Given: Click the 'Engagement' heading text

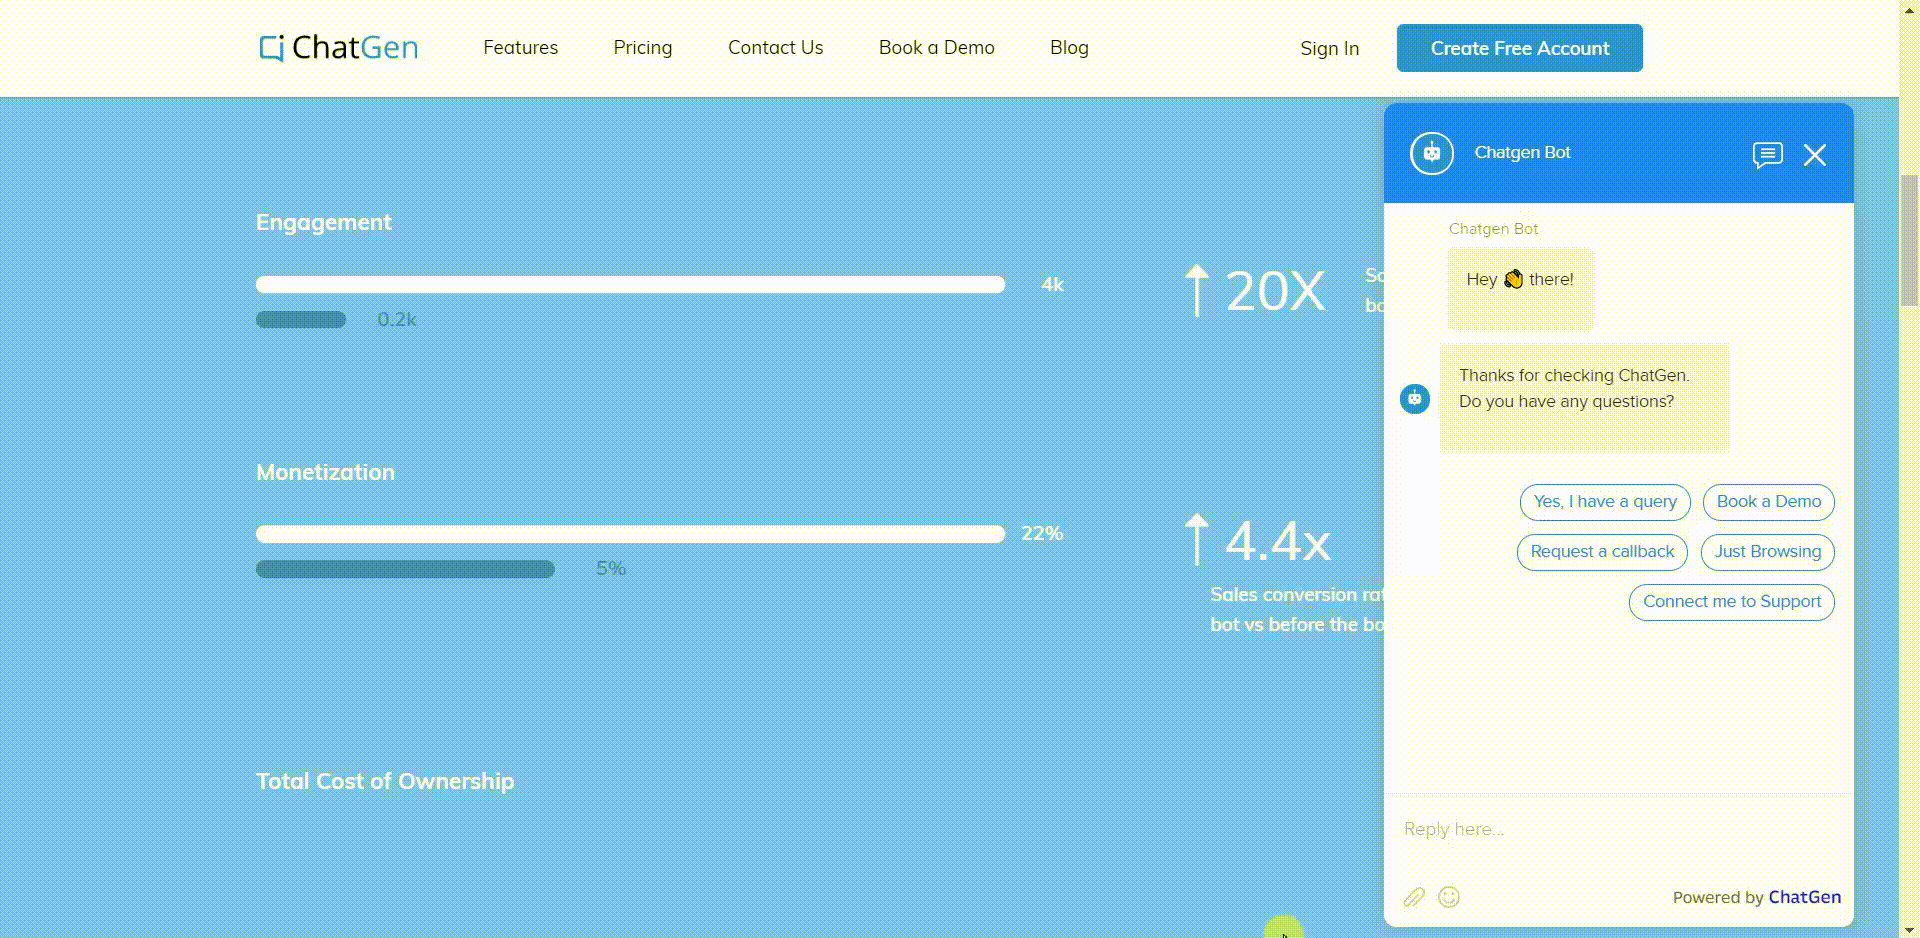Looking at the screenshot, I should pos(324,222).
